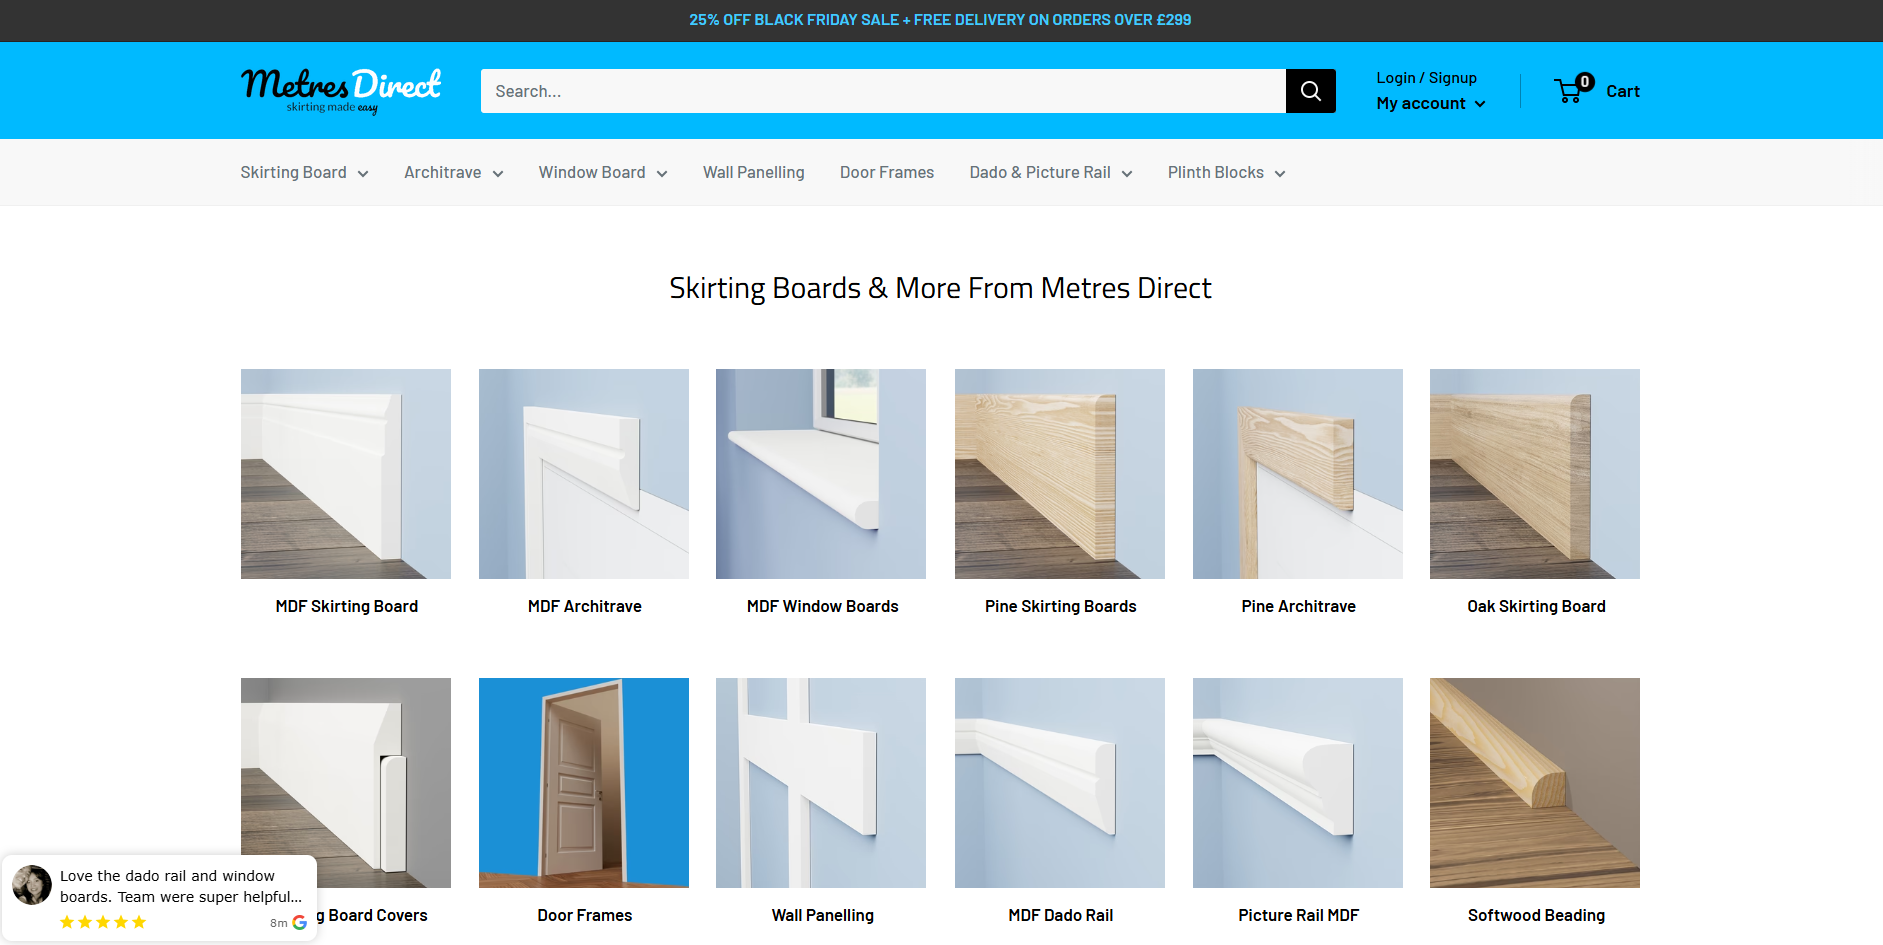Expand the Plinth Blocks dropdown

1226,173
